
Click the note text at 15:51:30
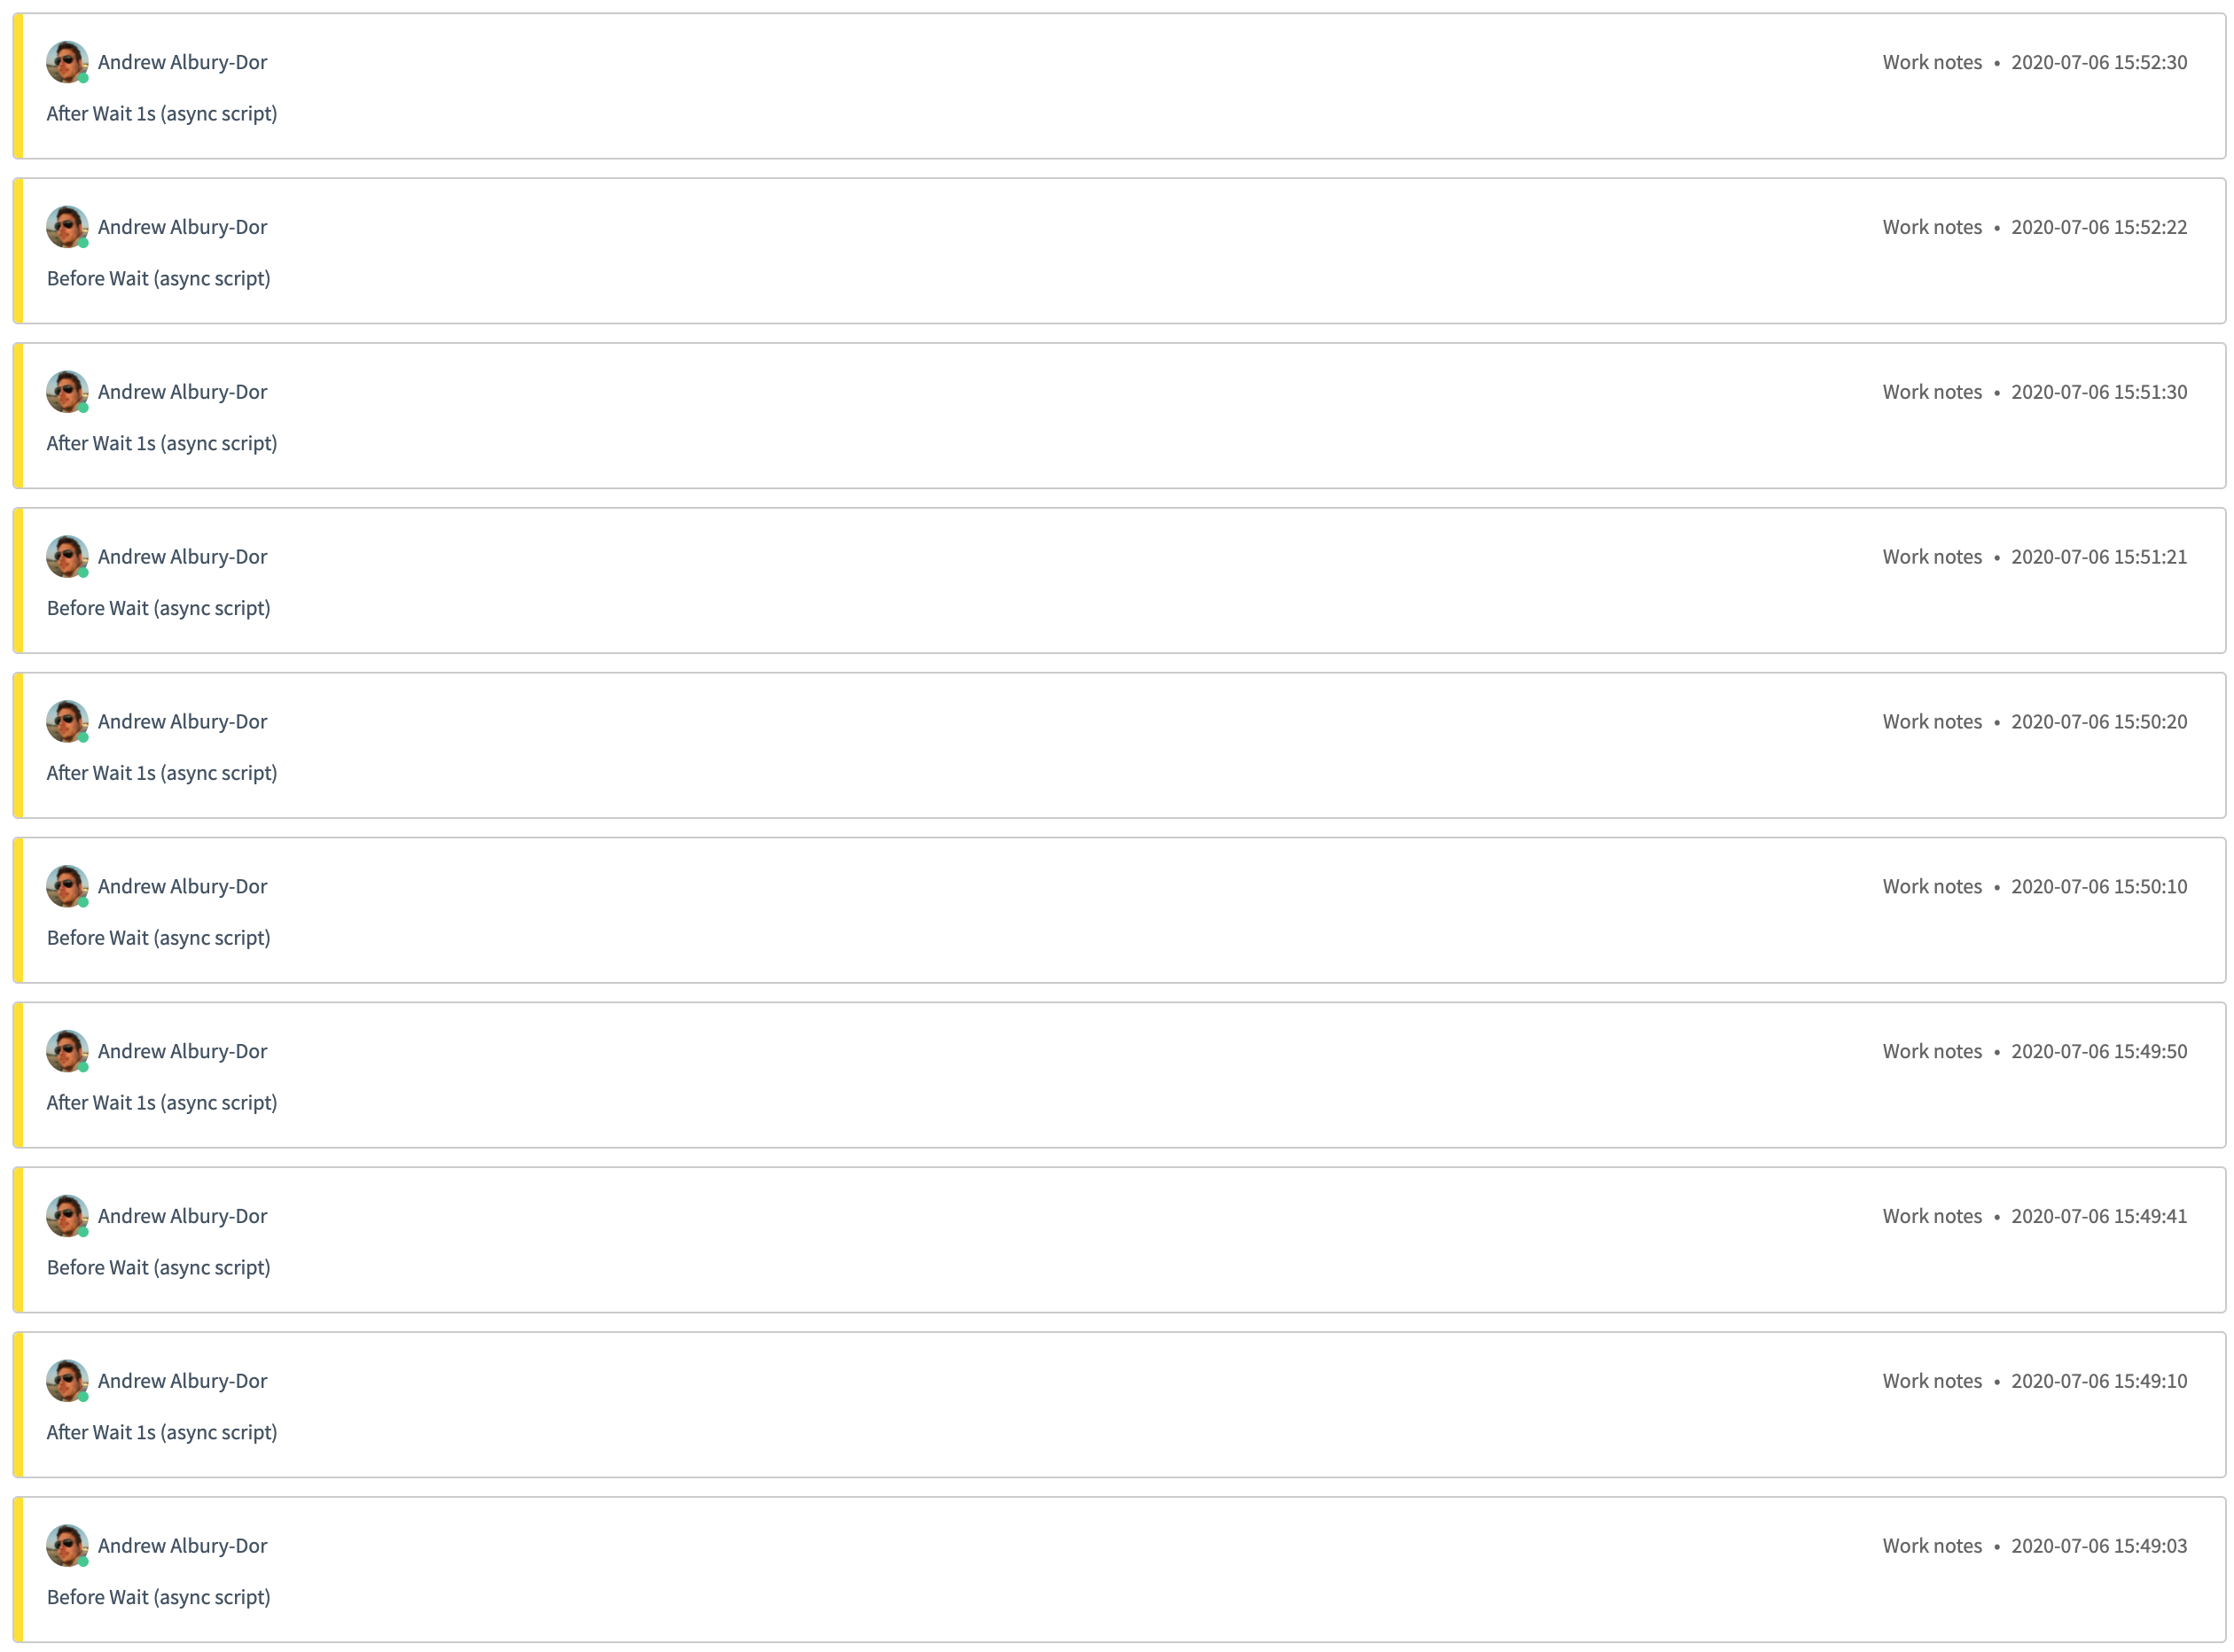(x=162, y=444)
